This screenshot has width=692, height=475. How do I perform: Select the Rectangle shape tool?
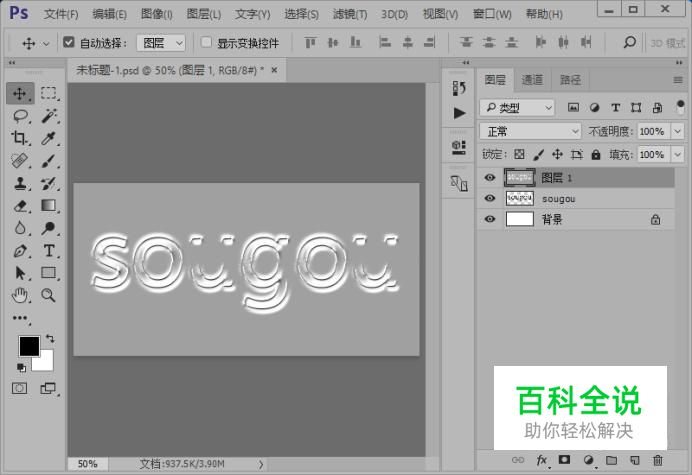(49, 273)
